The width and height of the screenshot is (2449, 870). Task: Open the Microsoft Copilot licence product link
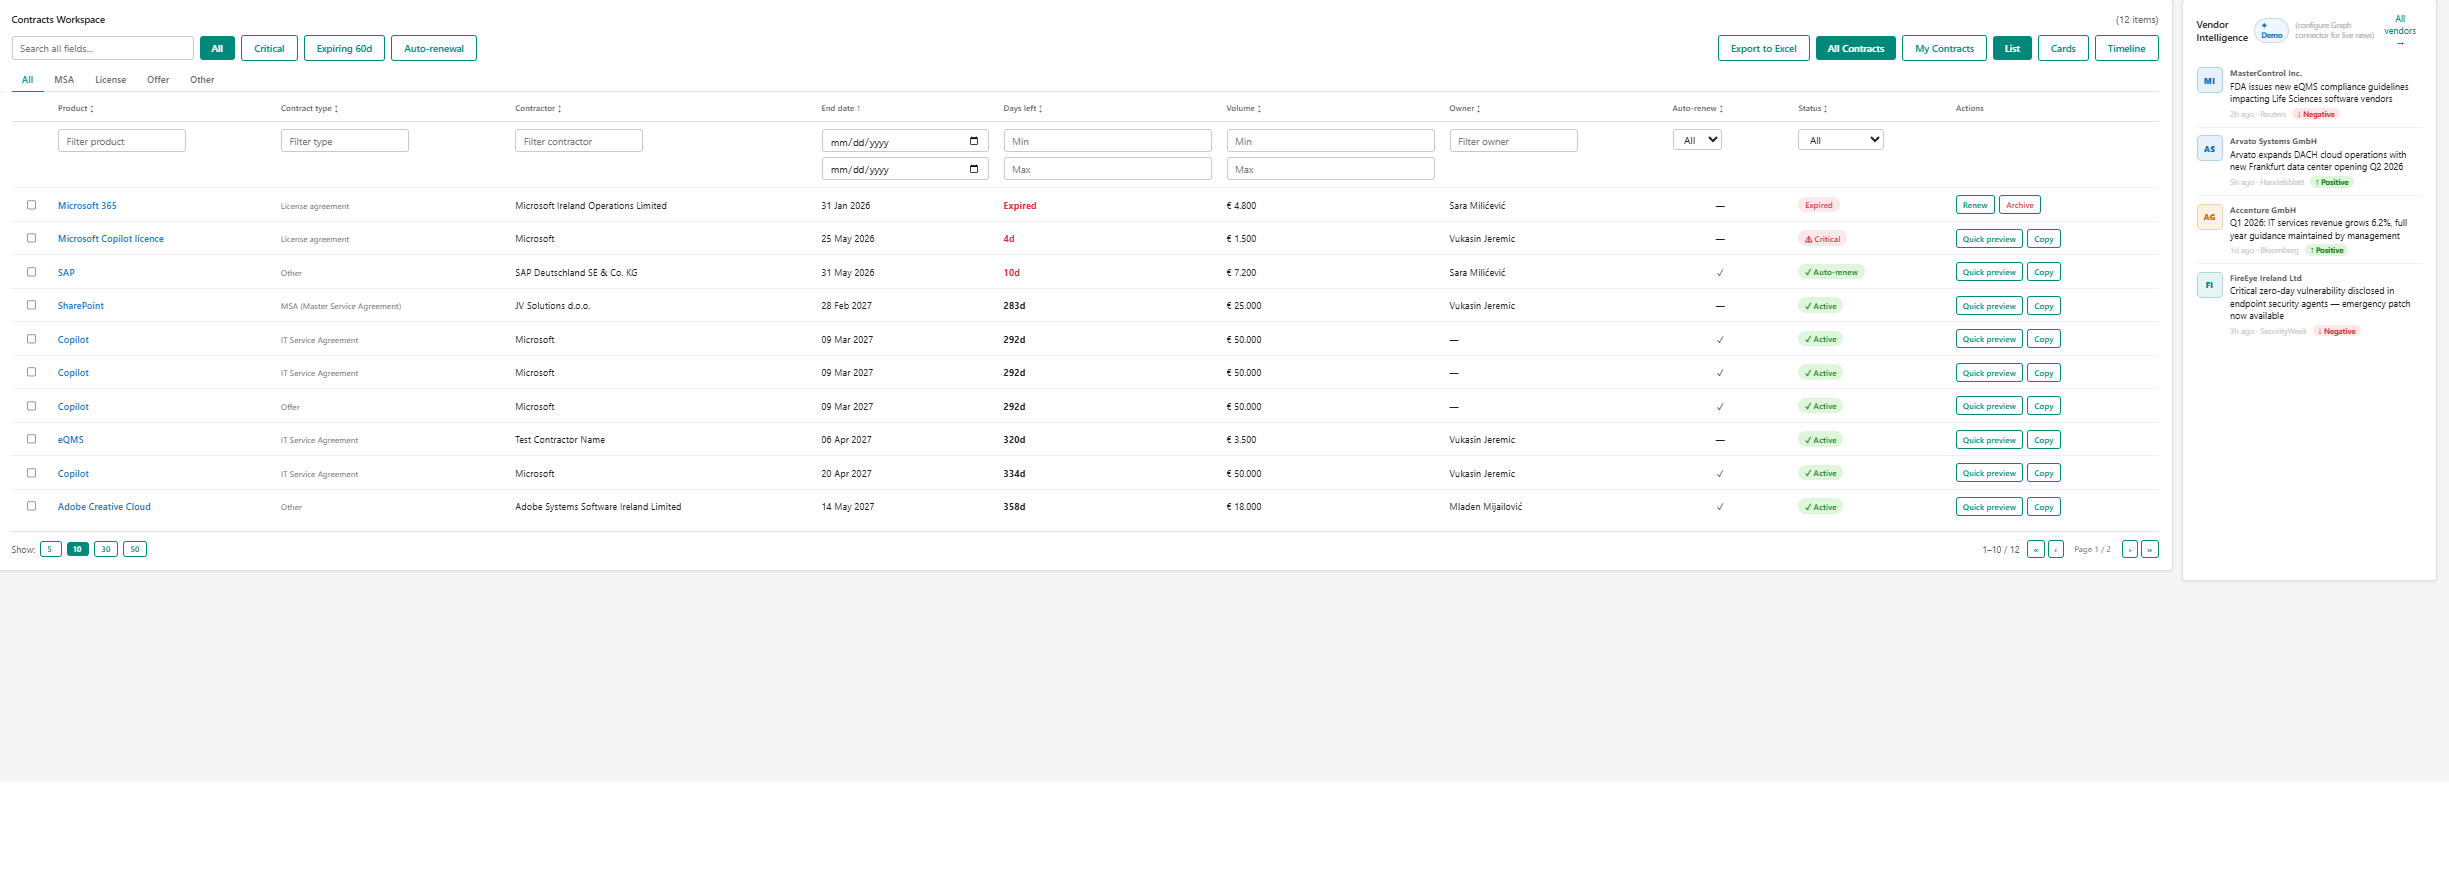pos(111,239)
